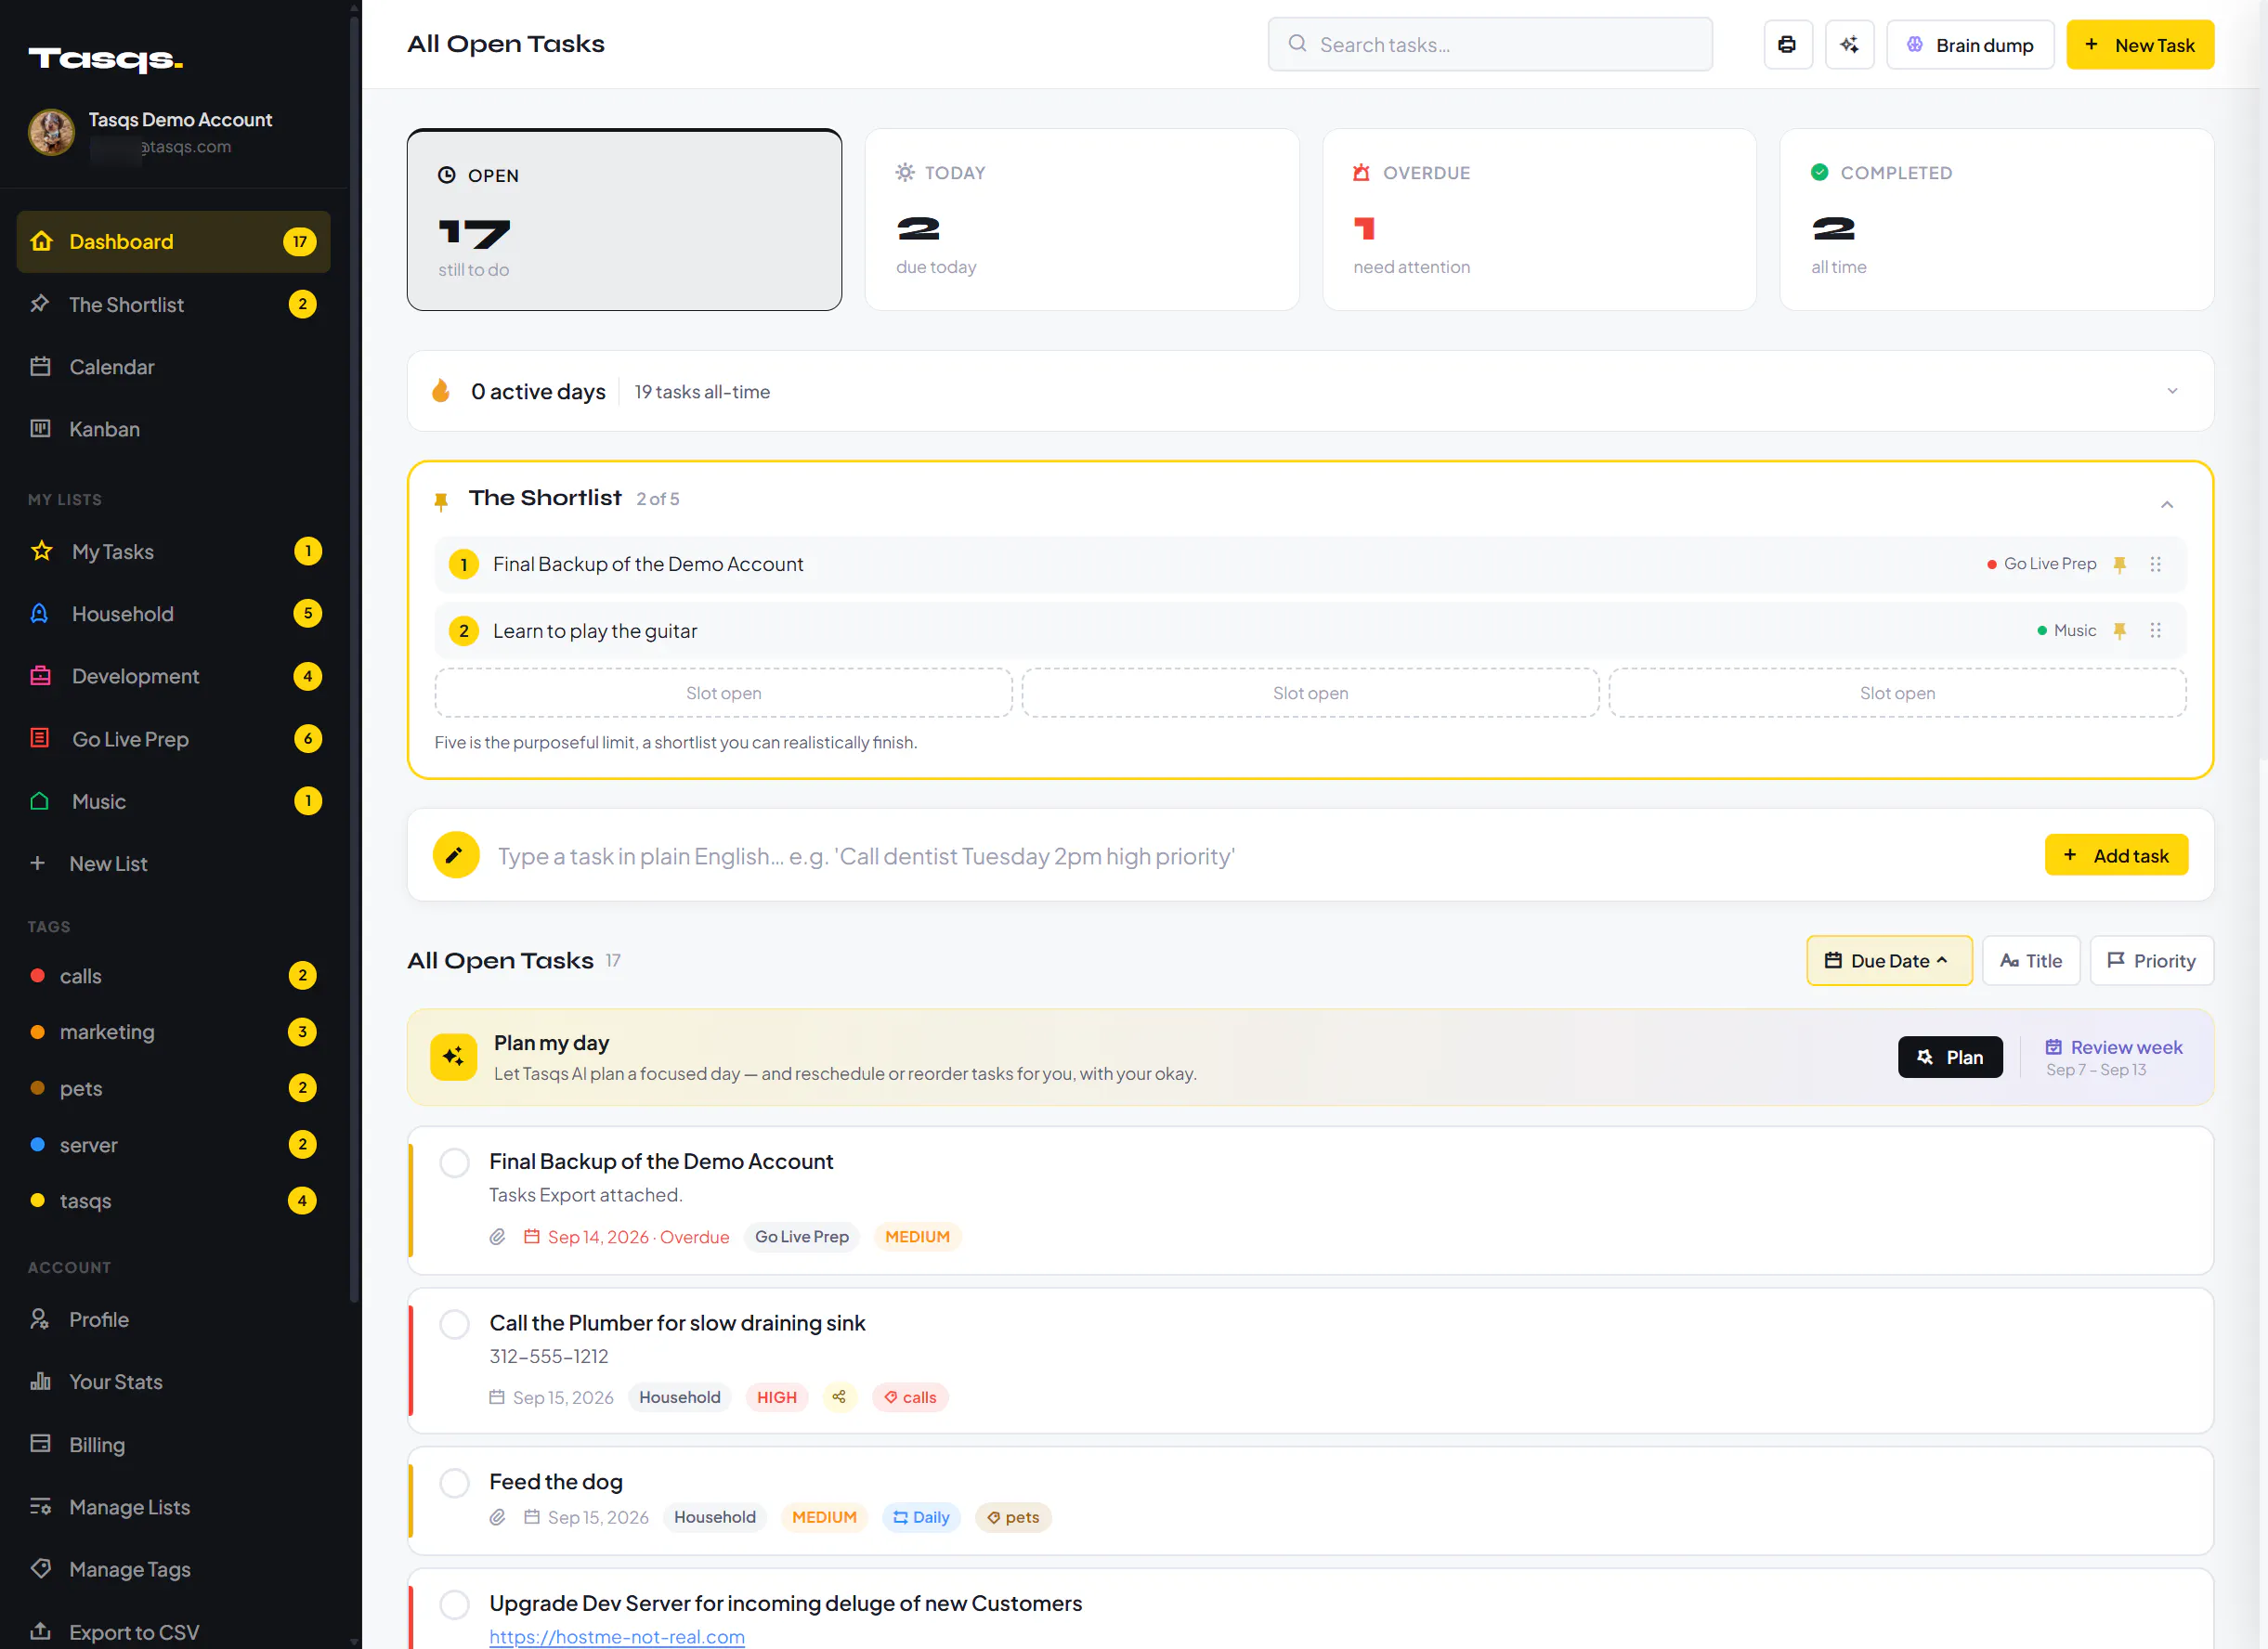2268x1649 pixels.
Task: Toggle Due Date sort direction
Action: click(x=1889, y=960)
